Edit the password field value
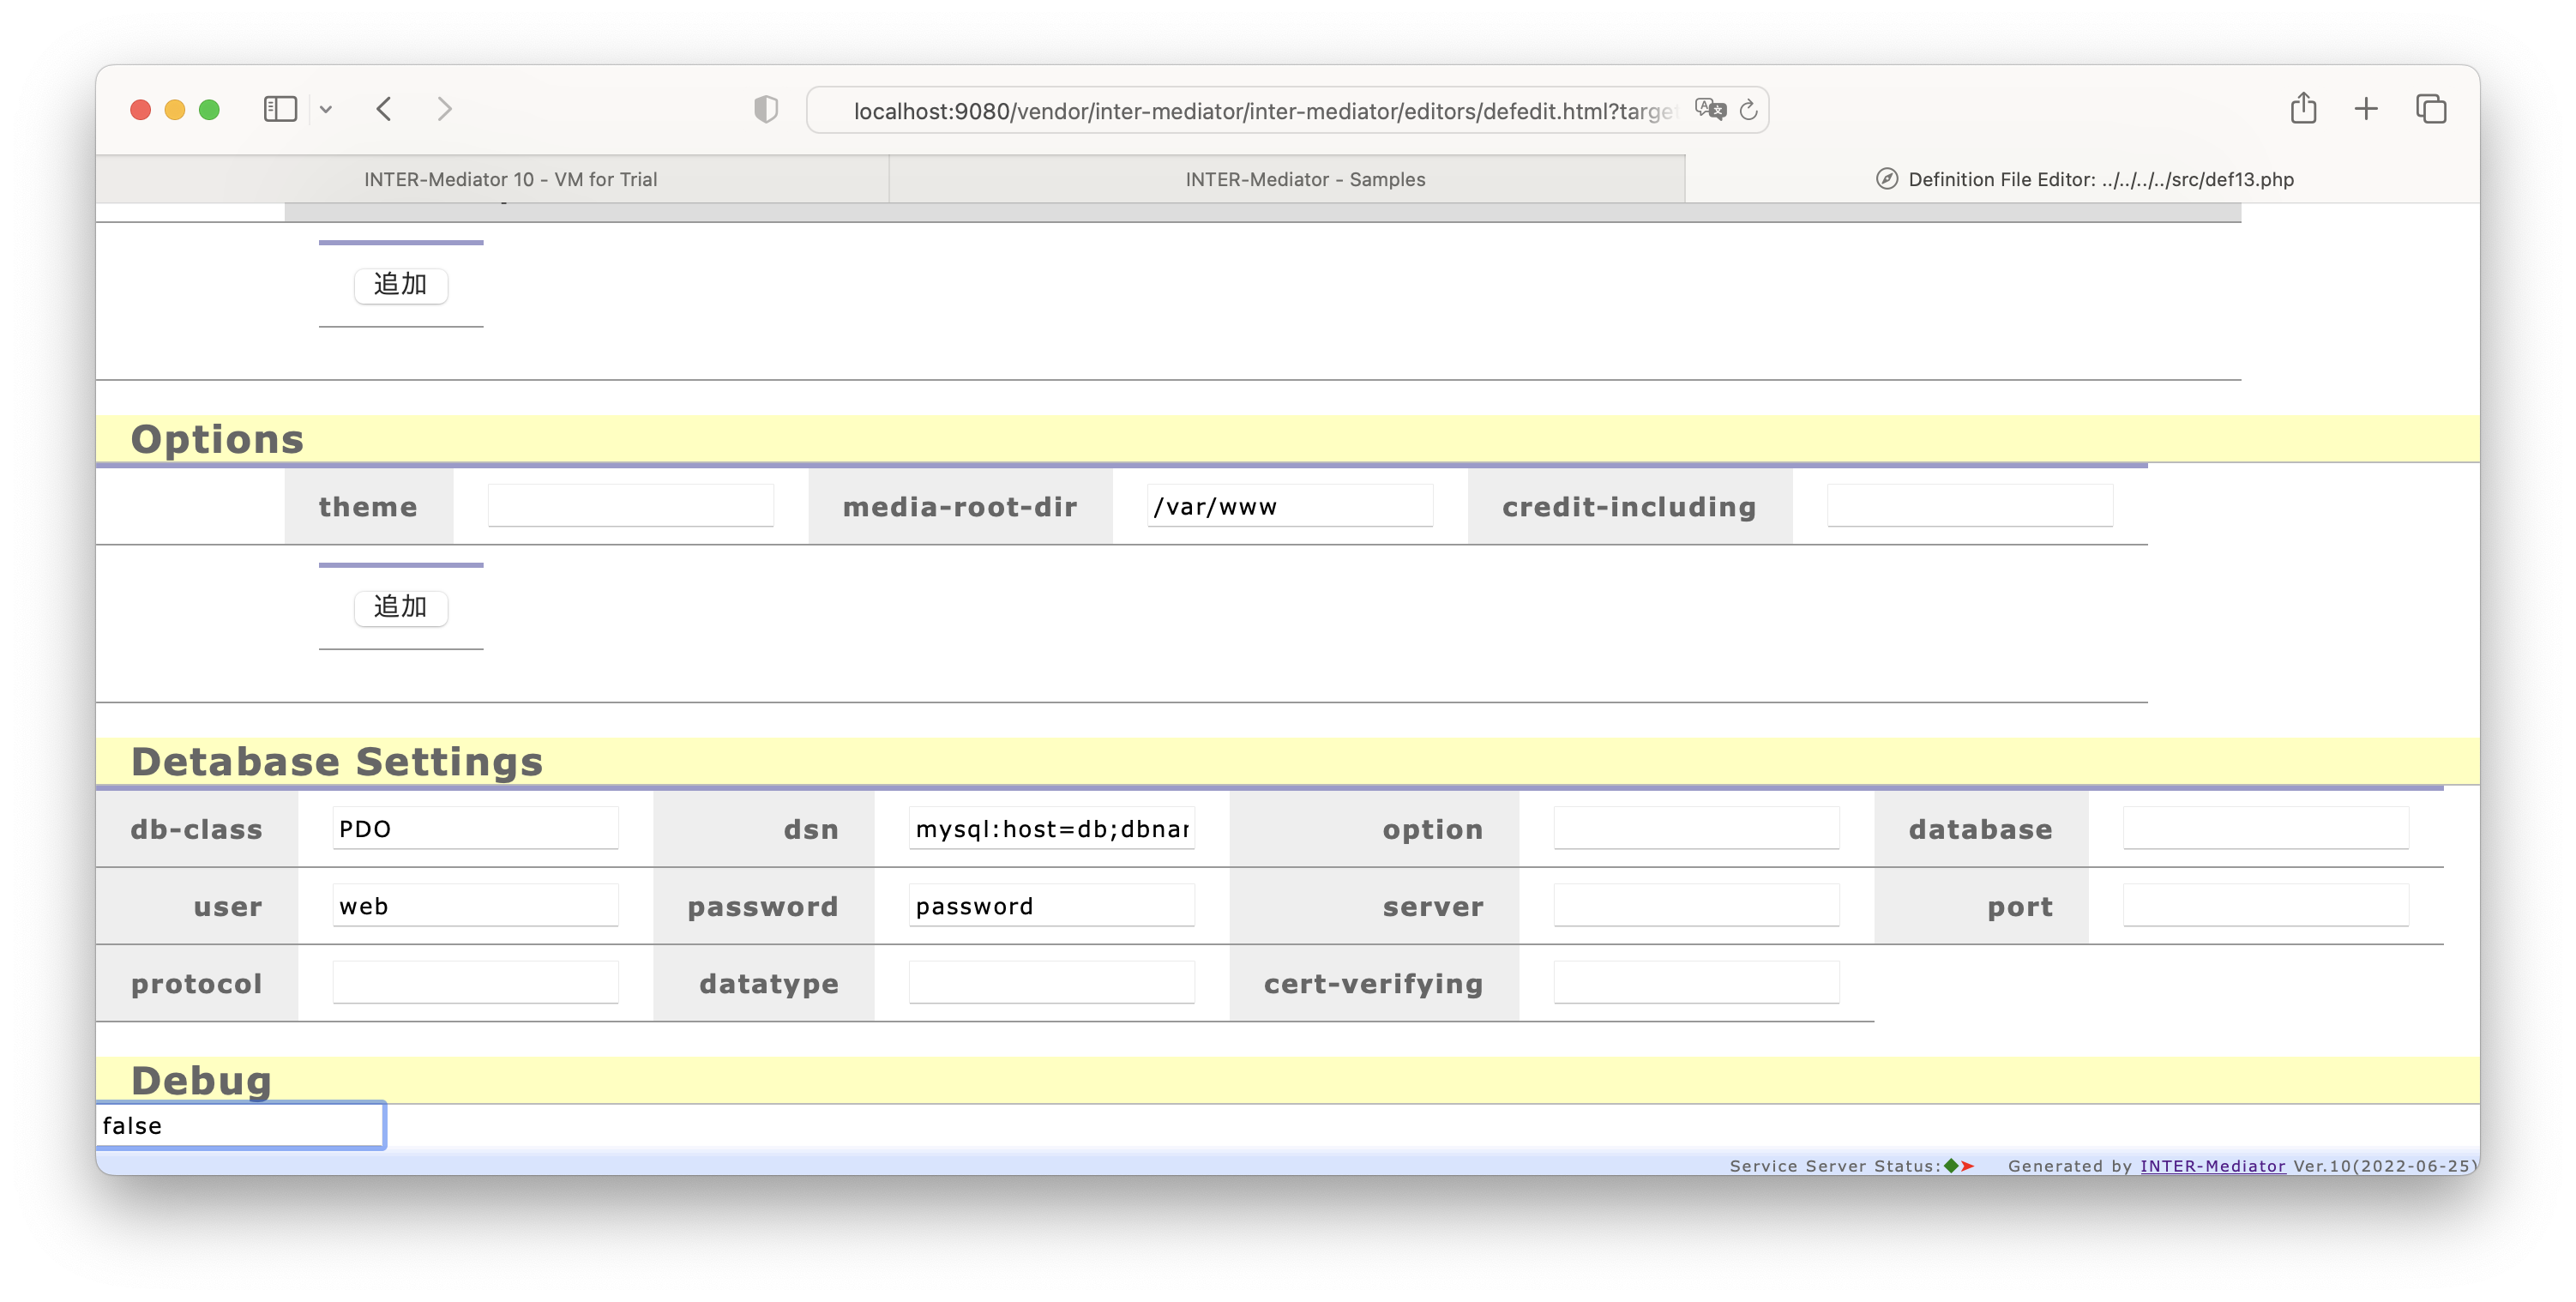The width and height of the screenshot is (2576, 1302). pyautogui.click(x=1052, y=905)
